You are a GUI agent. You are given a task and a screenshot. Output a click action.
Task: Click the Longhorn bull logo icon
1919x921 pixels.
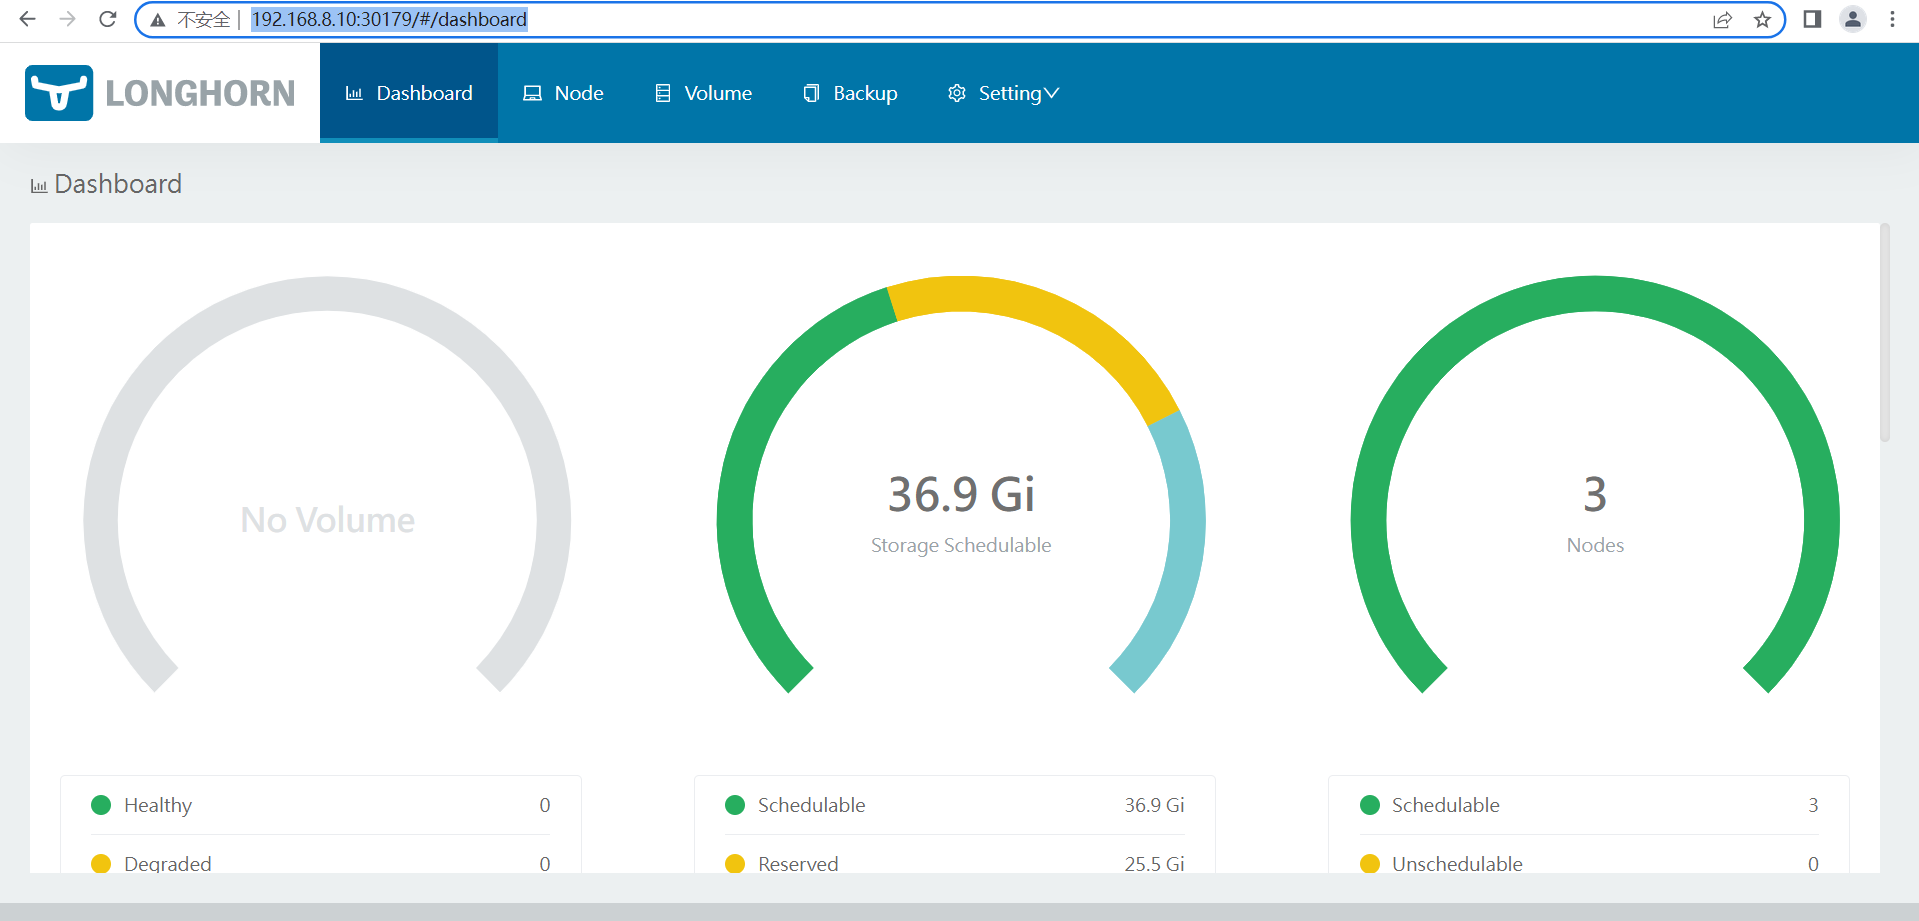coord(59,93)
